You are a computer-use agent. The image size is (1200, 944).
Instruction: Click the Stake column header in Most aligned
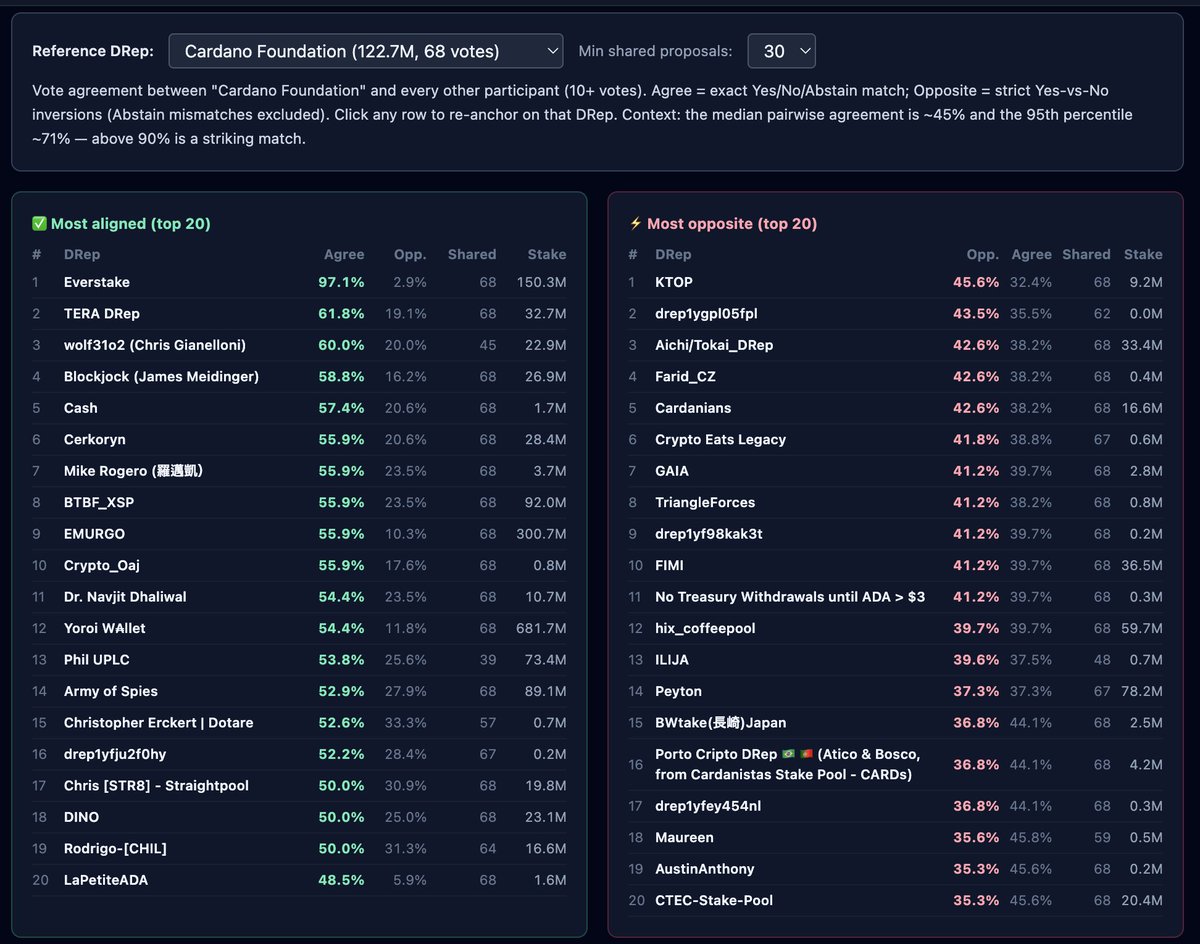coord(547,255)
